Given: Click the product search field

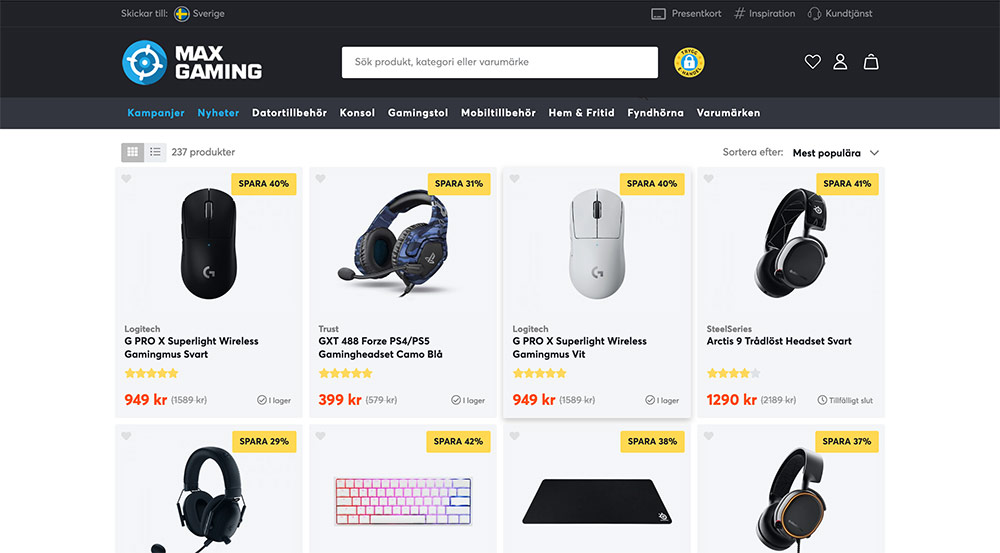Looking at the screenshot, I should pos(500,63).
